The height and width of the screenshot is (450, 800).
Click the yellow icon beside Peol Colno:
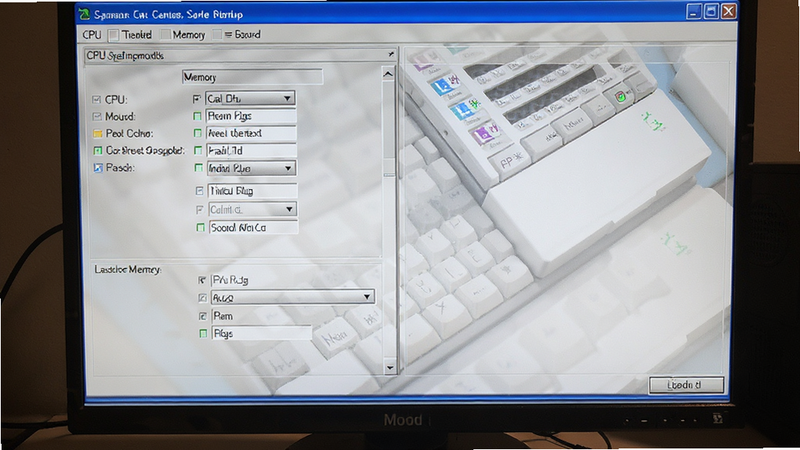[97, 134]
